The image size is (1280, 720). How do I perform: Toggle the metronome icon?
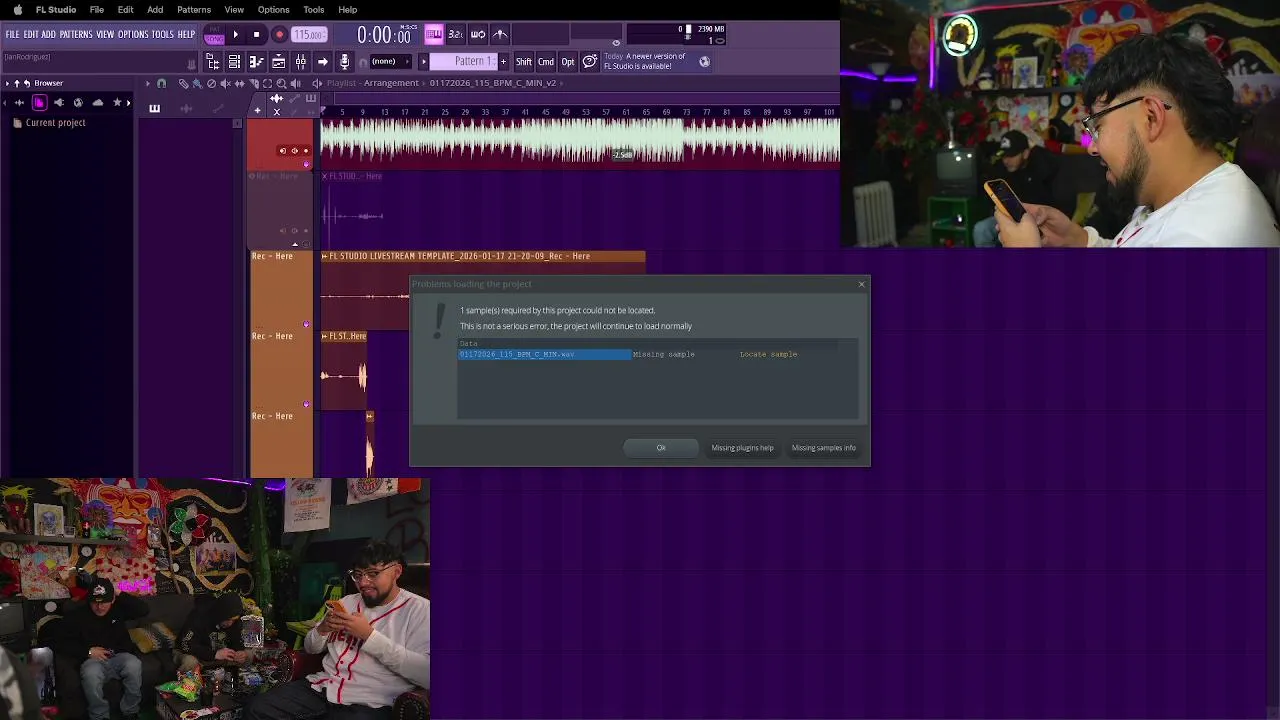[500, 34]
